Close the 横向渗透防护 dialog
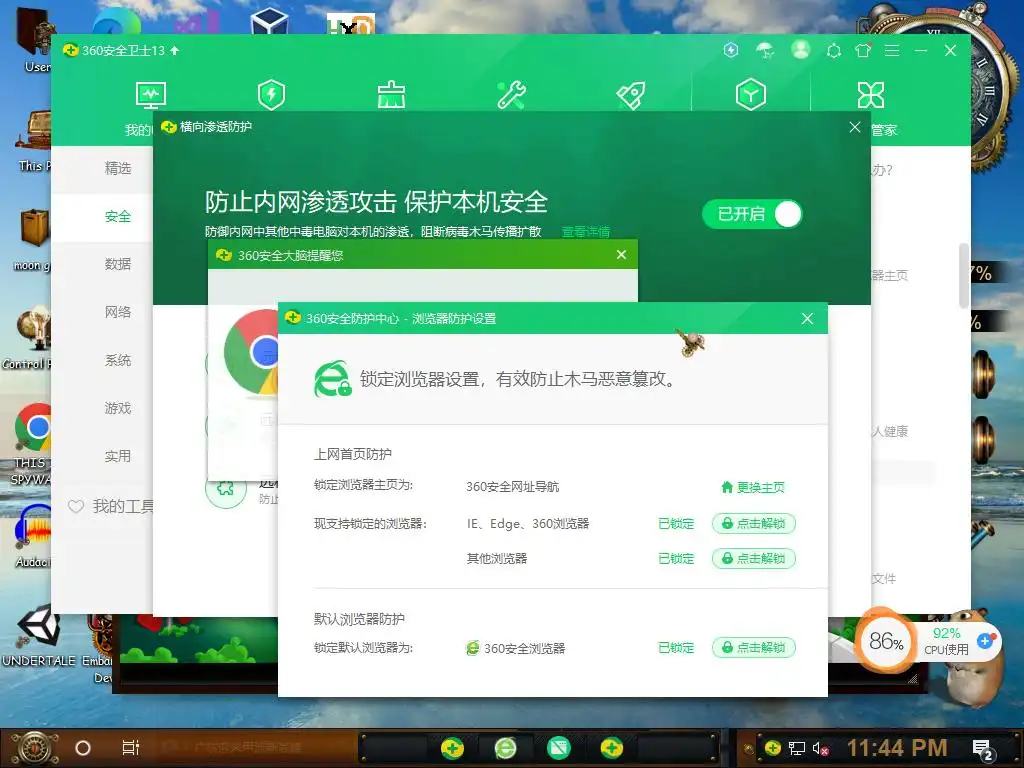Screen dimensions: 1024x768 [855, 127]
